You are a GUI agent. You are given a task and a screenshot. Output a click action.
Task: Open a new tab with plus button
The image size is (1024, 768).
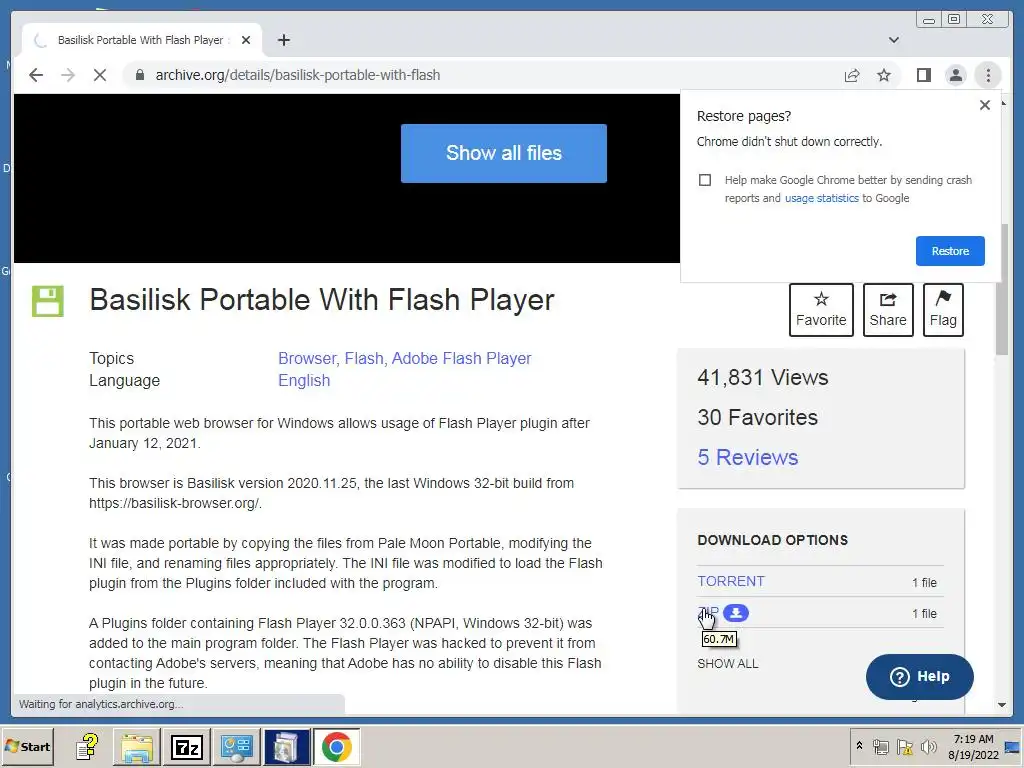(283, 40)
